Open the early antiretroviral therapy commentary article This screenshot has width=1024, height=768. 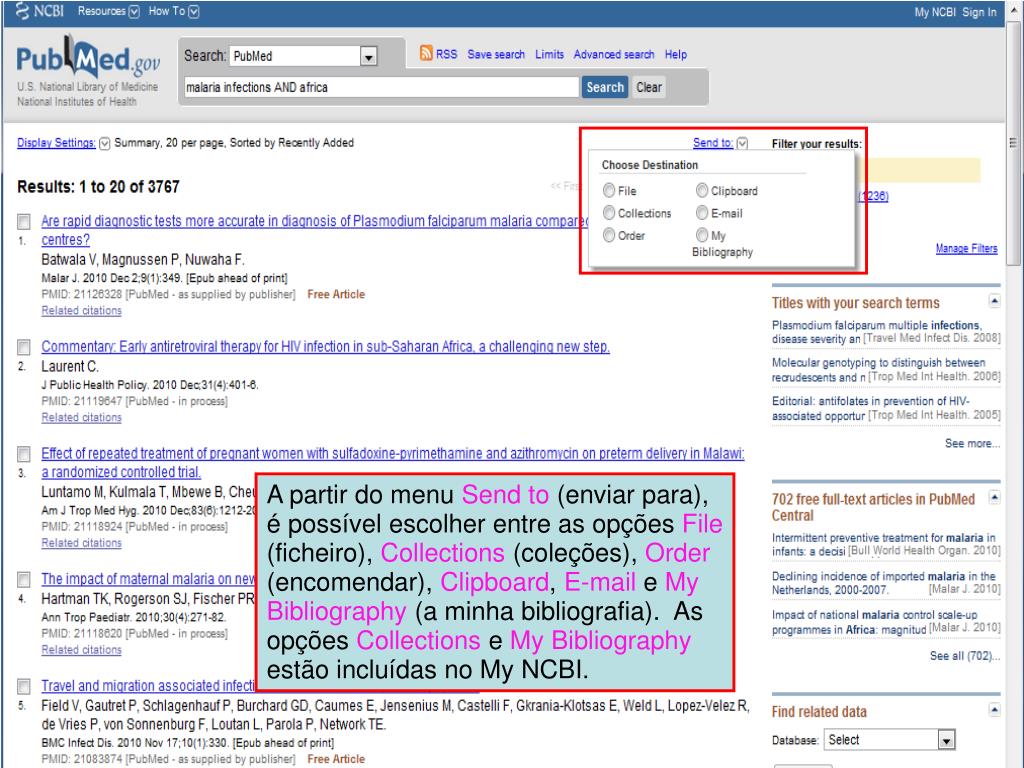(x=325, y=347)
